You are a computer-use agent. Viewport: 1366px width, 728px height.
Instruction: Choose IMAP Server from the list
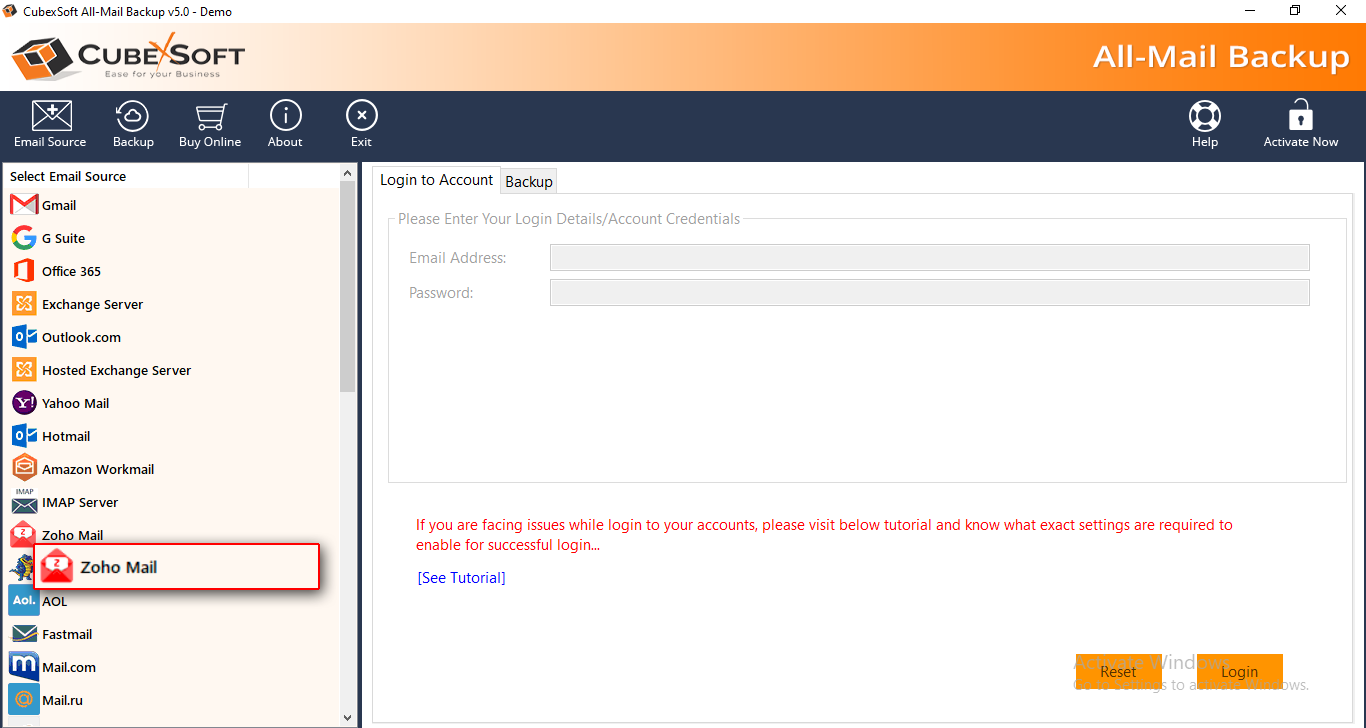pos(79,502)
